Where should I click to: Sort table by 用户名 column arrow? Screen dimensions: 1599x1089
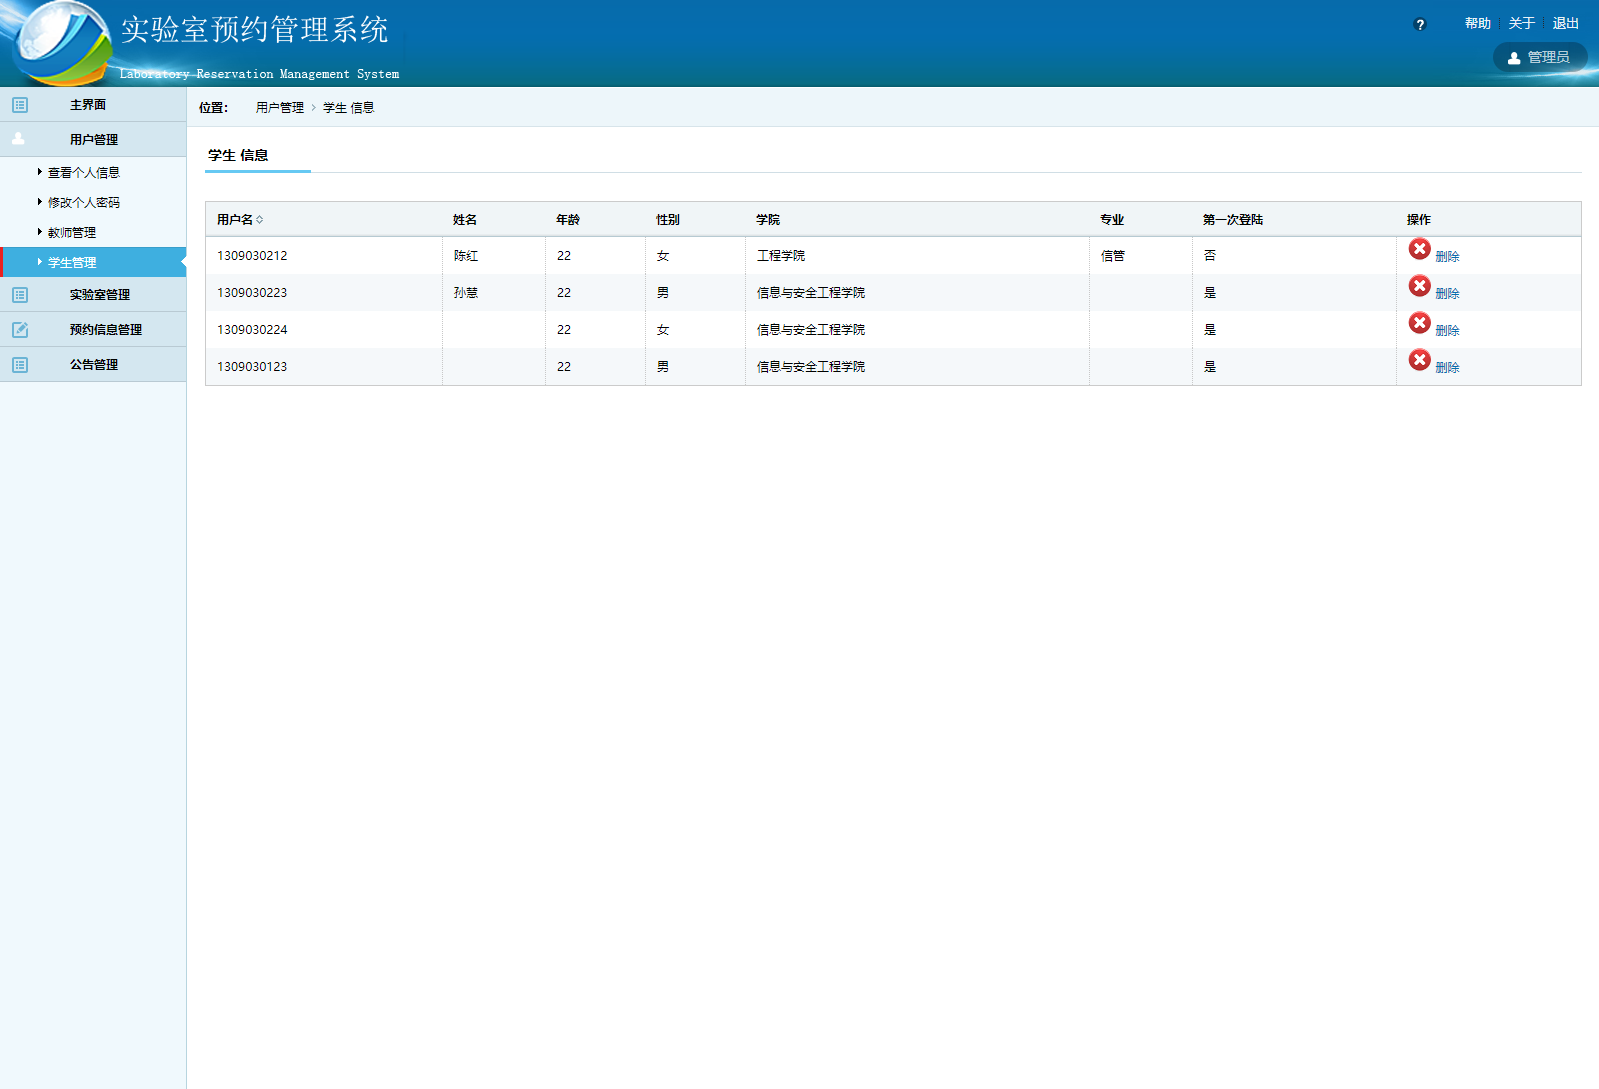click(260, 220)
